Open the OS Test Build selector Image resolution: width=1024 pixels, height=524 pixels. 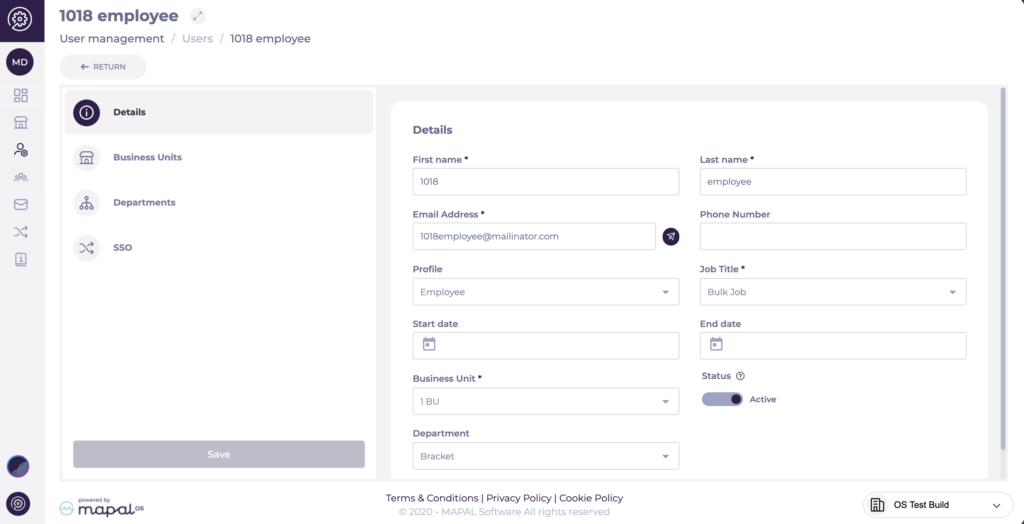pos(934,505)
